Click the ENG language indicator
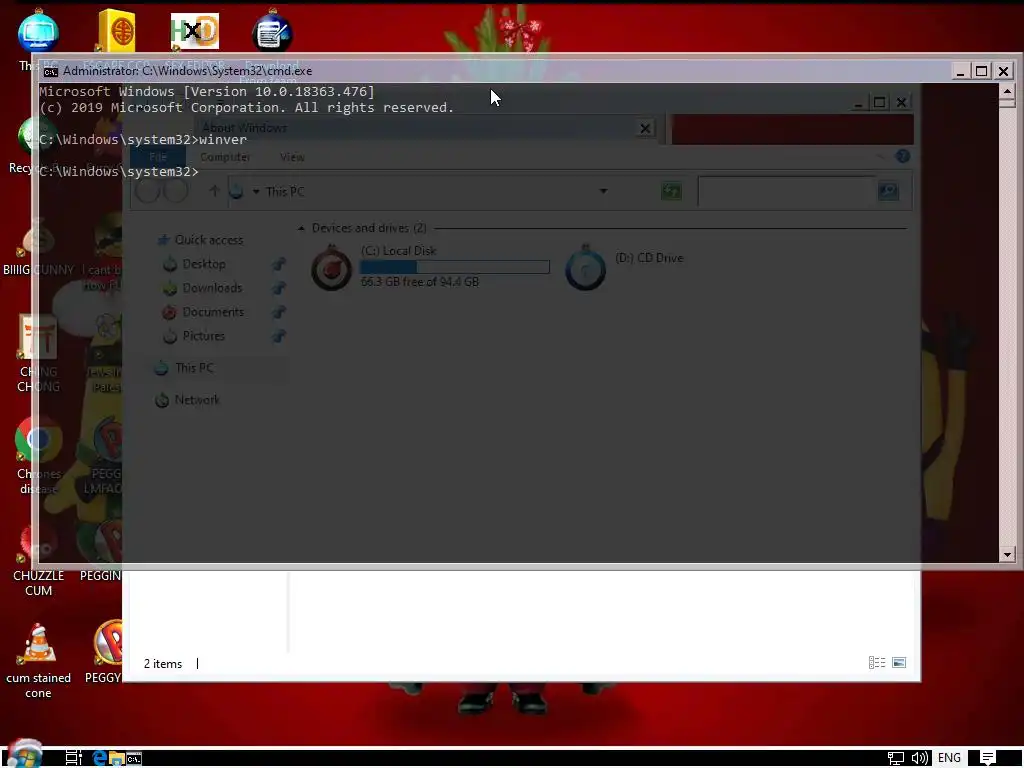The image size is (1024, 768). coord(949,758)
